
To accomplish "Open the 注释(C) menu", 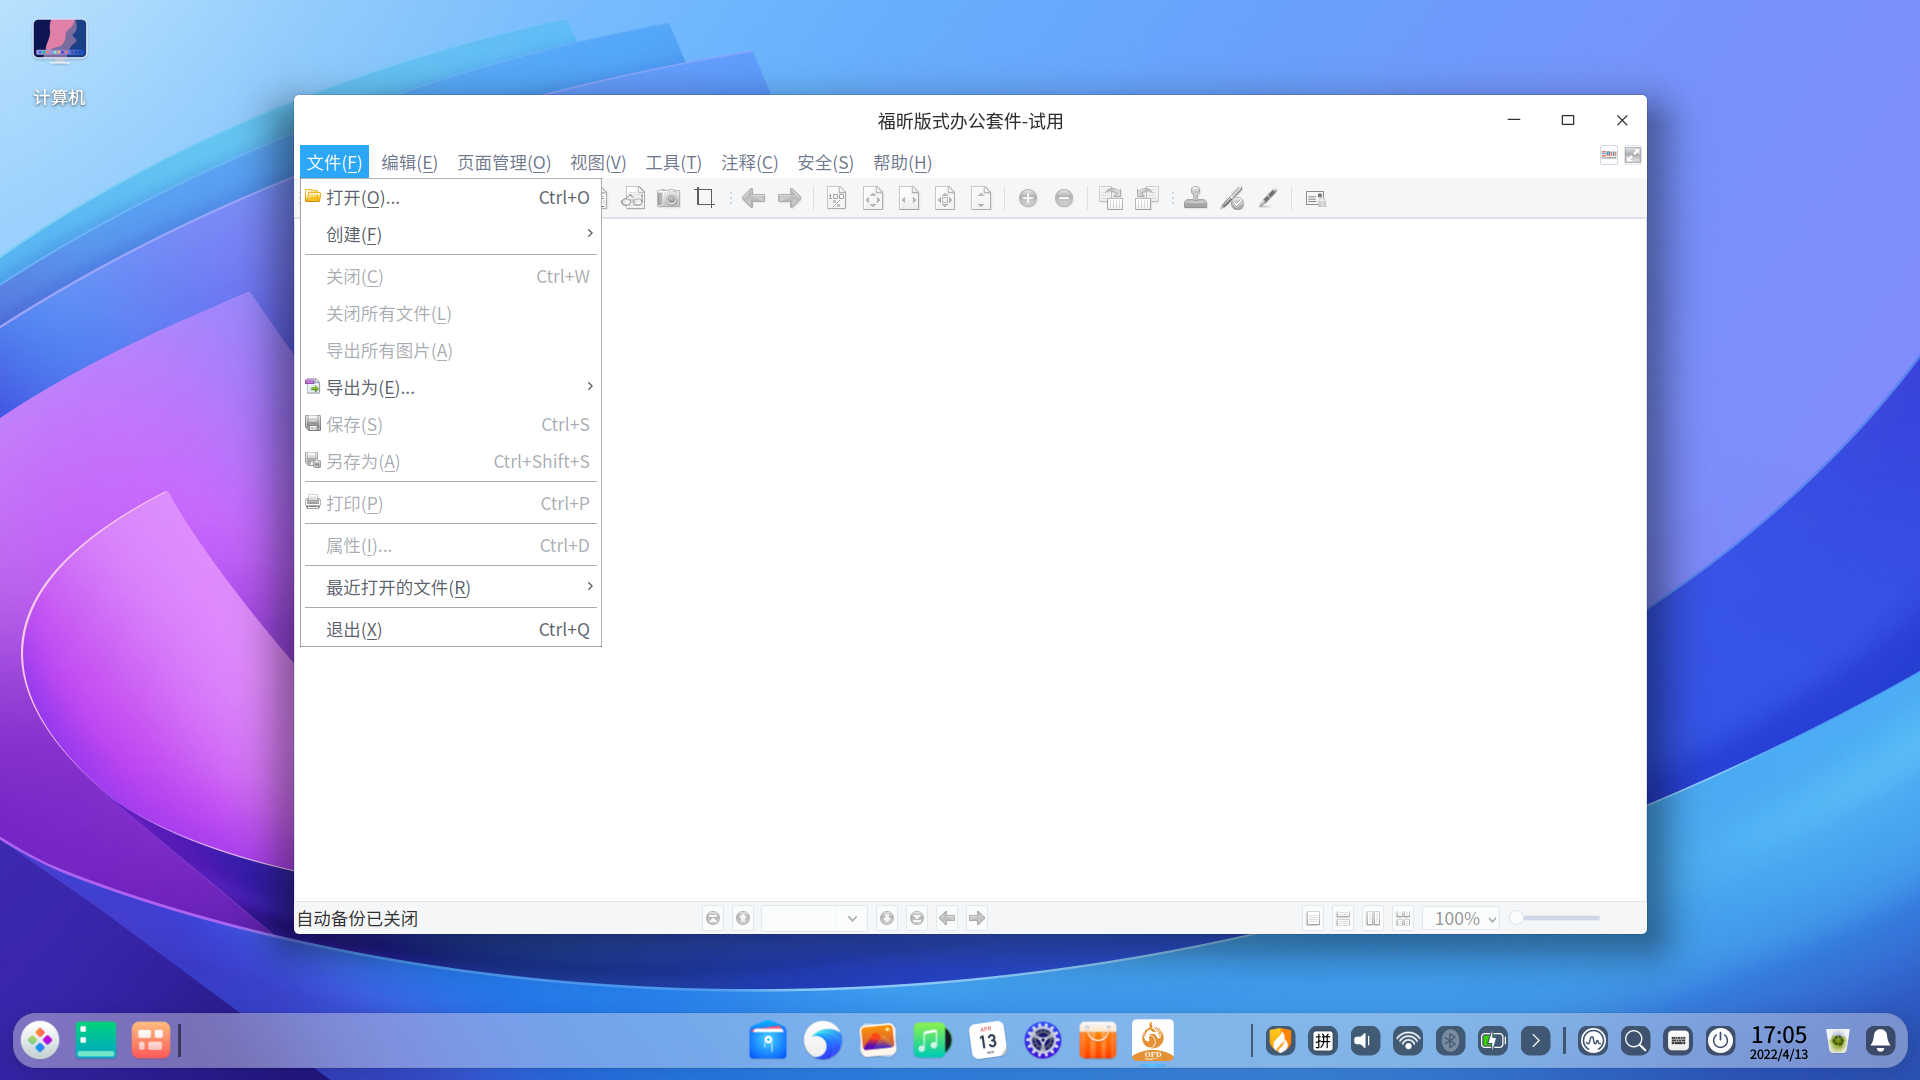I will coord(749,162).
